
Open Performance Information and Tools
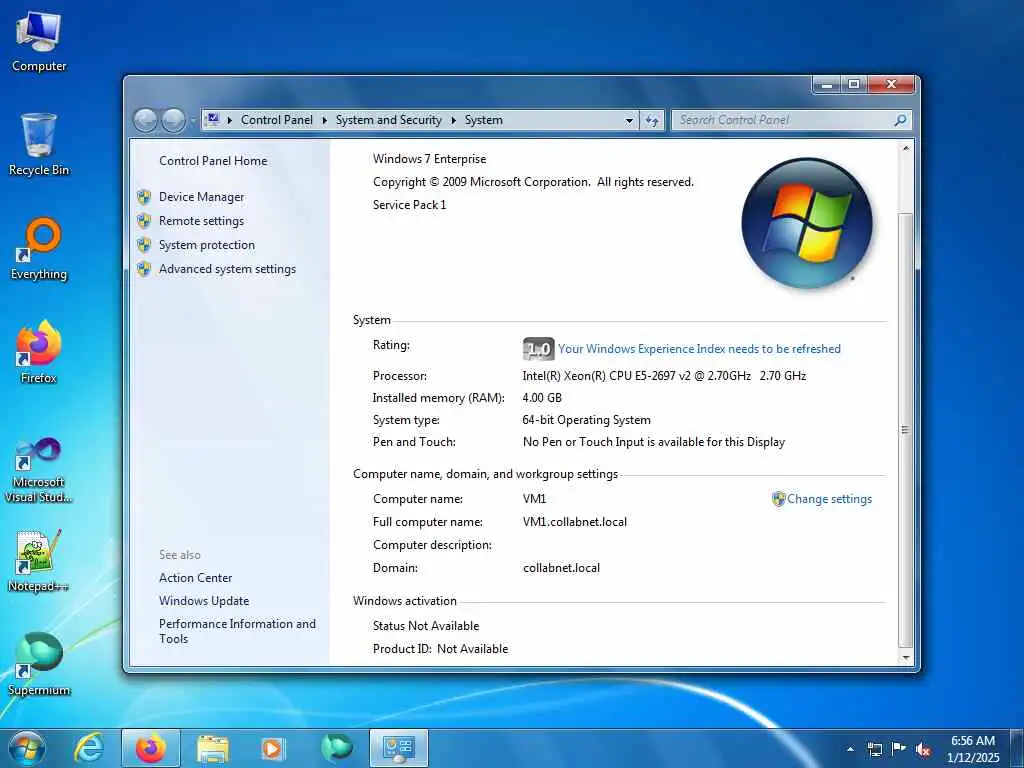click(x=237, y=631)
